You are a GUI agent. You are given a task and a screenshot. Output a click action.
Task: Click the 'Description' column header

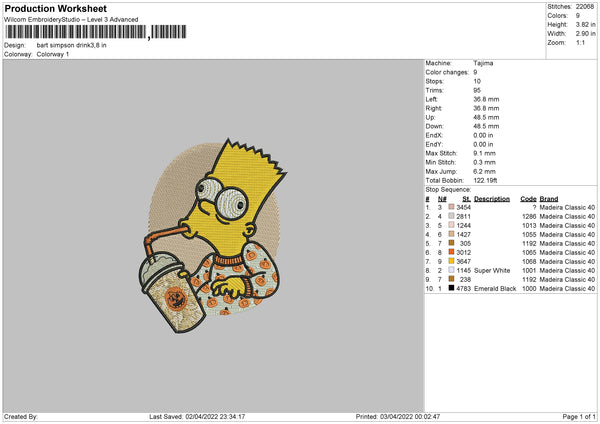[x=492, y=199]
